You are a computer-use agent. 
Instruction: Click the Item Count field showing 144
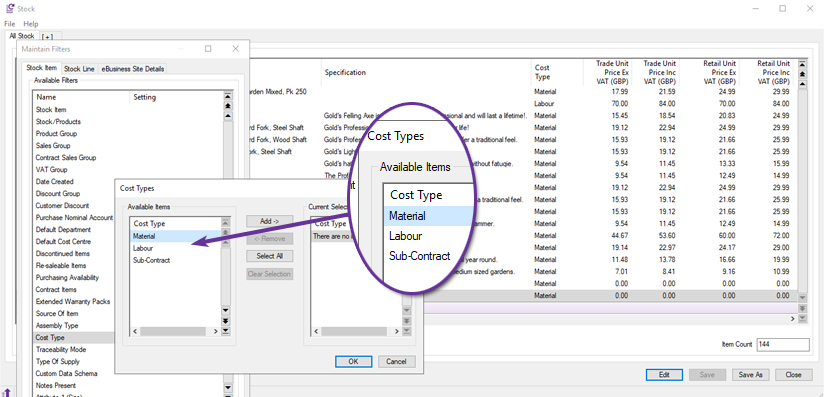(x=782, y=344)
